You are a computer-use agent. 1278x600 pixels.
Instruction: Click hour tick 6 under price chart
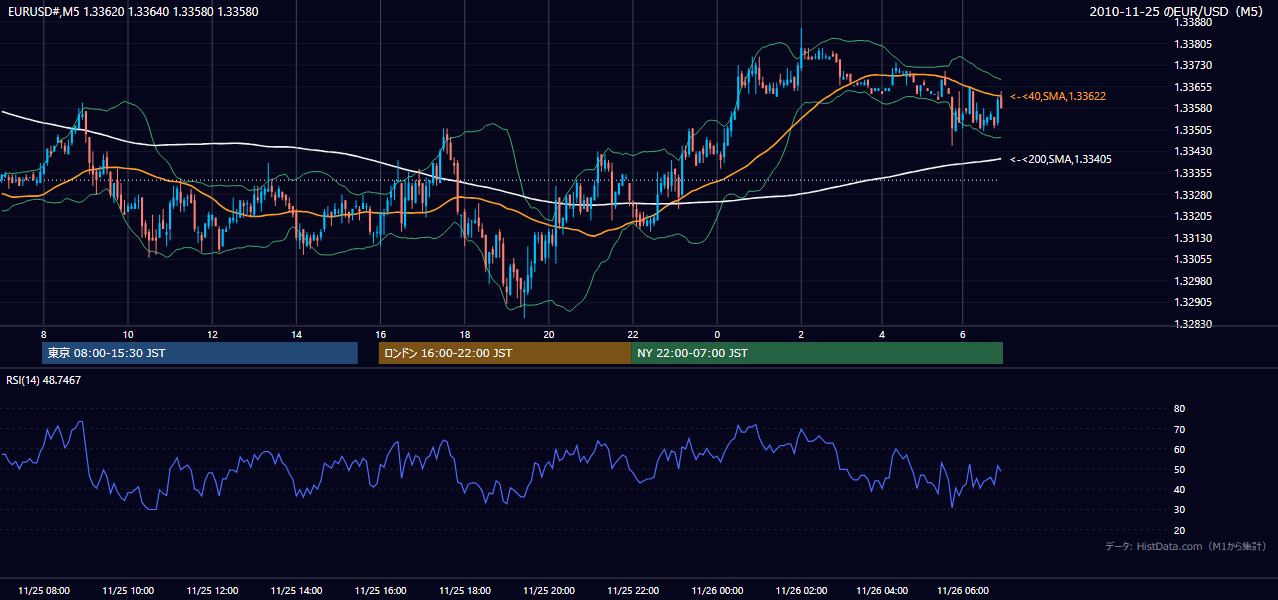coord(963,333)
